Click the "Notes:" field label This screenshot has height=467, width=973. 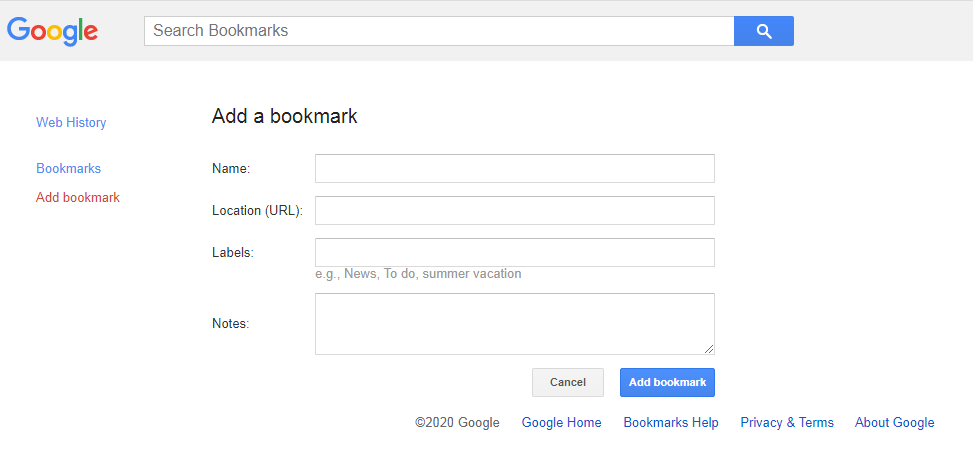point(230,324)
